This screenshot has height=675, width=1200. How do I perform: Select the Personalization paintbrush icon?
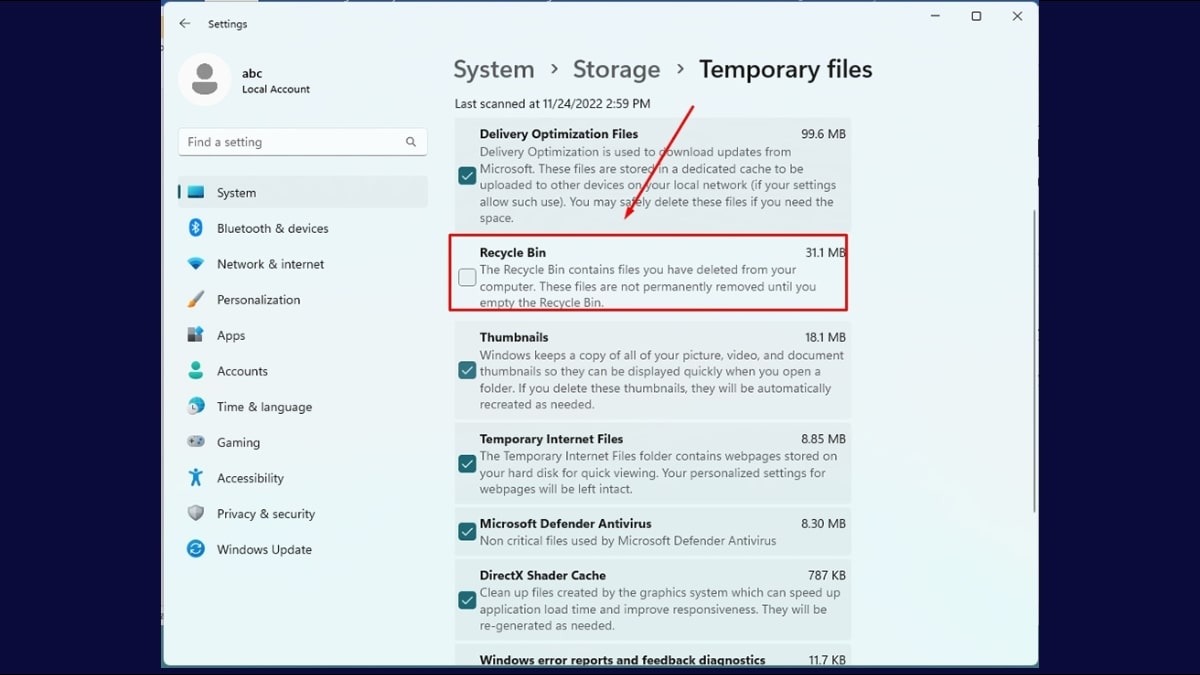pos(196,300)
